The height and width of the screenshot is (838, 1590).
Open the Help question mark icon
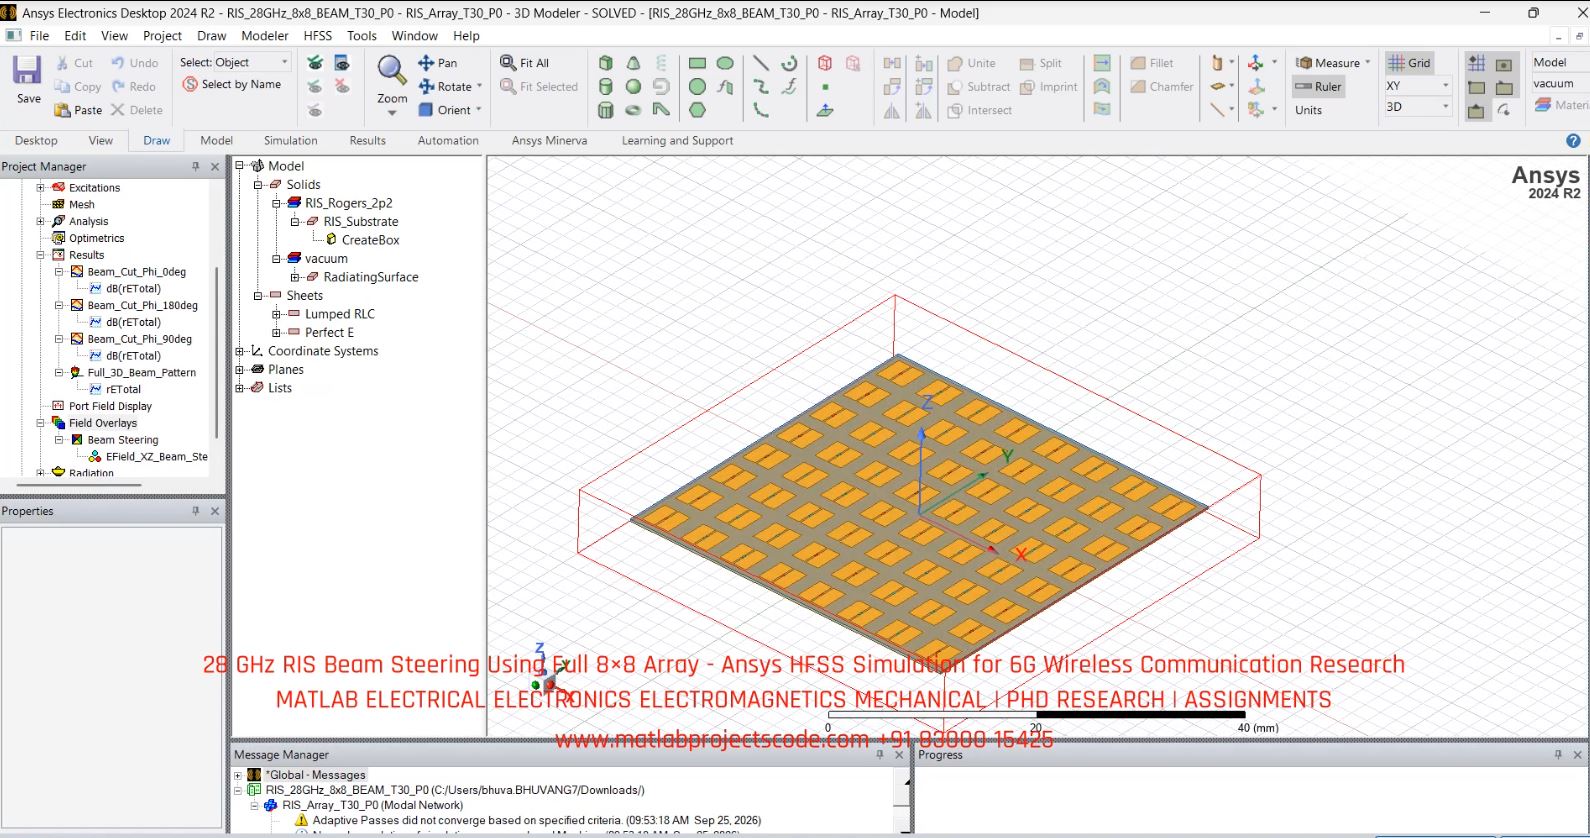(x=1573, y=141)
